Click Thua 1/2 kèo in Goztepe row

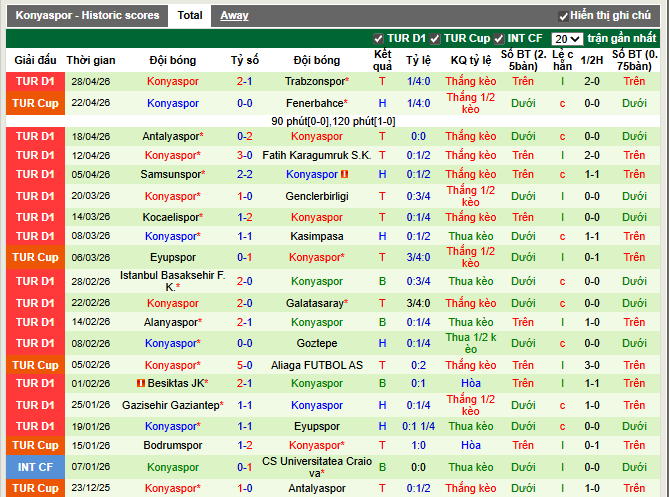(x=471, y=343)
